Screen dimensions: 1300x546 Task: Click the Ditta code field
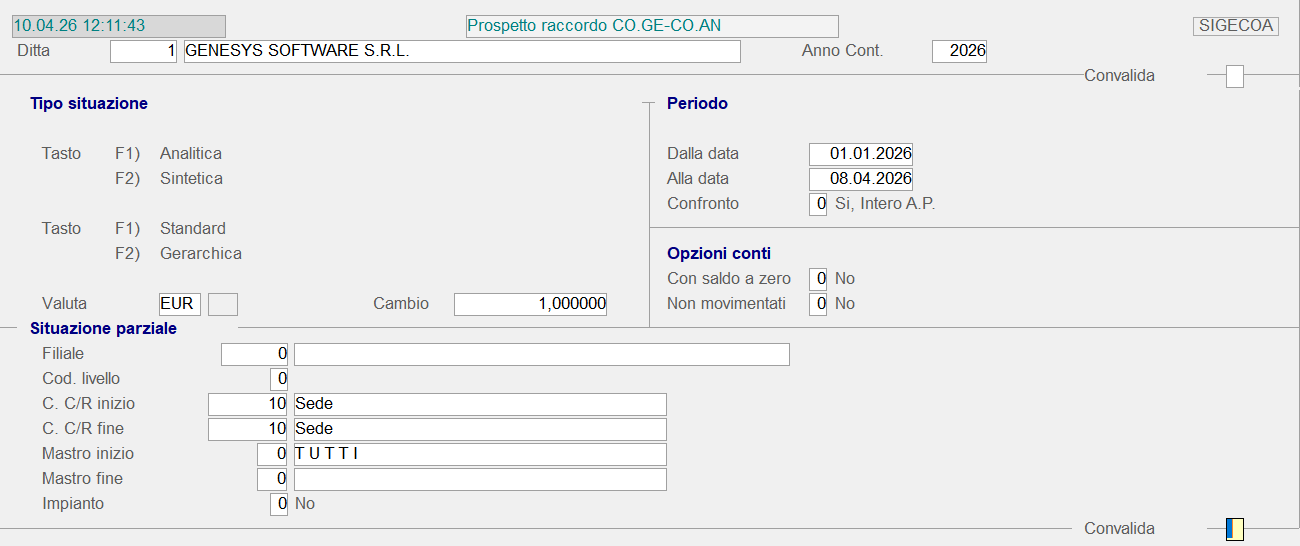pyautogui.click(x=144, y=51)
